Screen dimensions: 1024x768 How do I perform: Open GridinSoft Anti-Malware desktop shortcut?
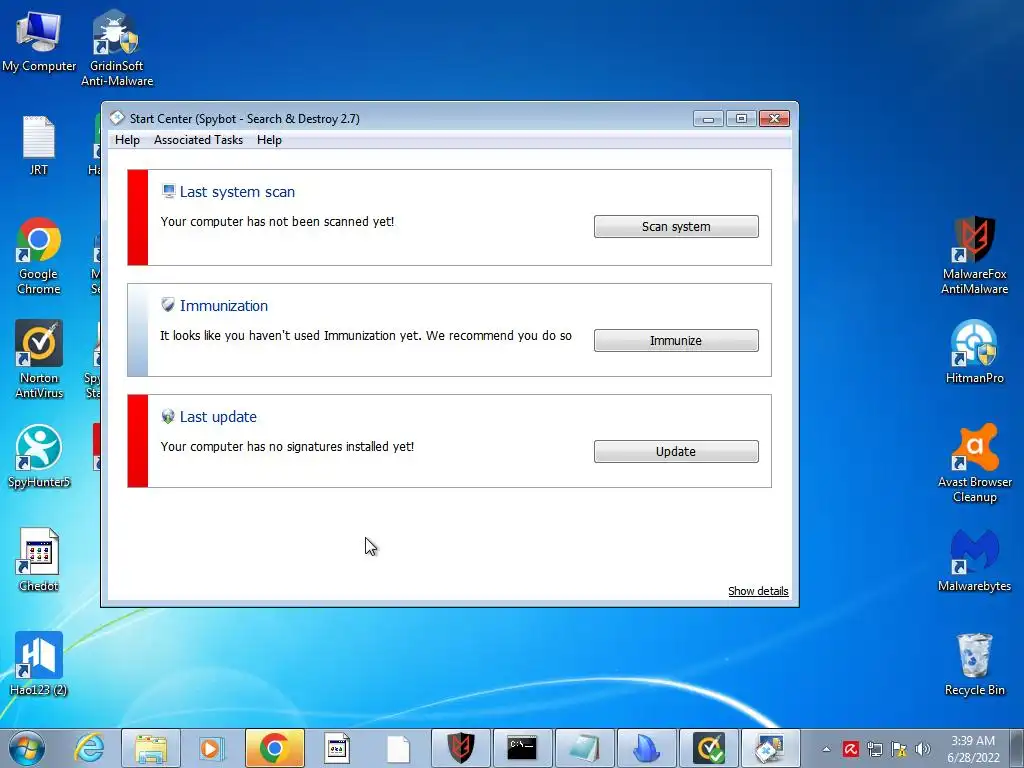(117, 48)
